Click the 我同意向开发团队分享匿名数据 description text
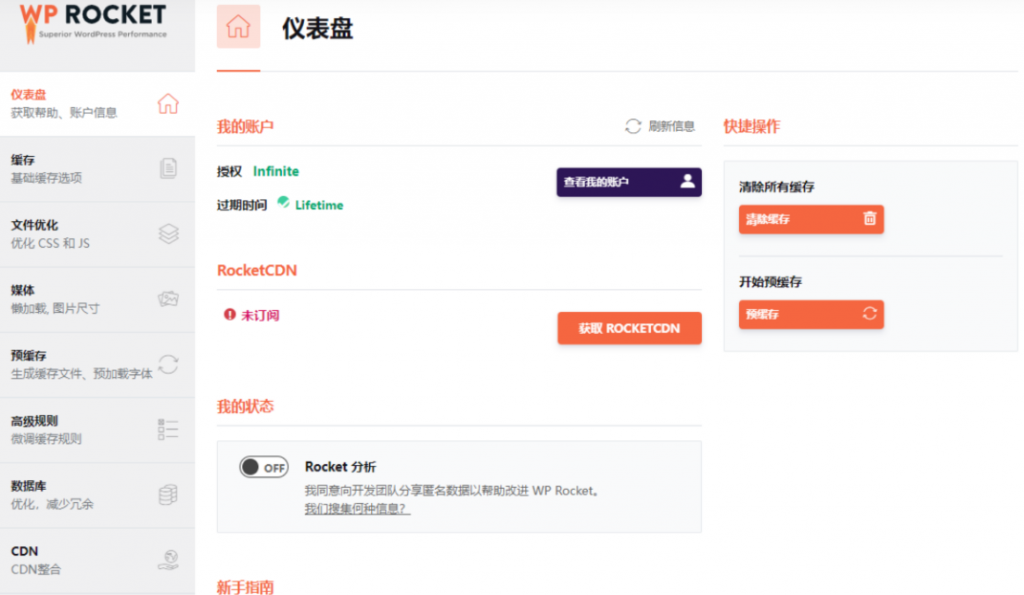 click(x=452, y=490)
